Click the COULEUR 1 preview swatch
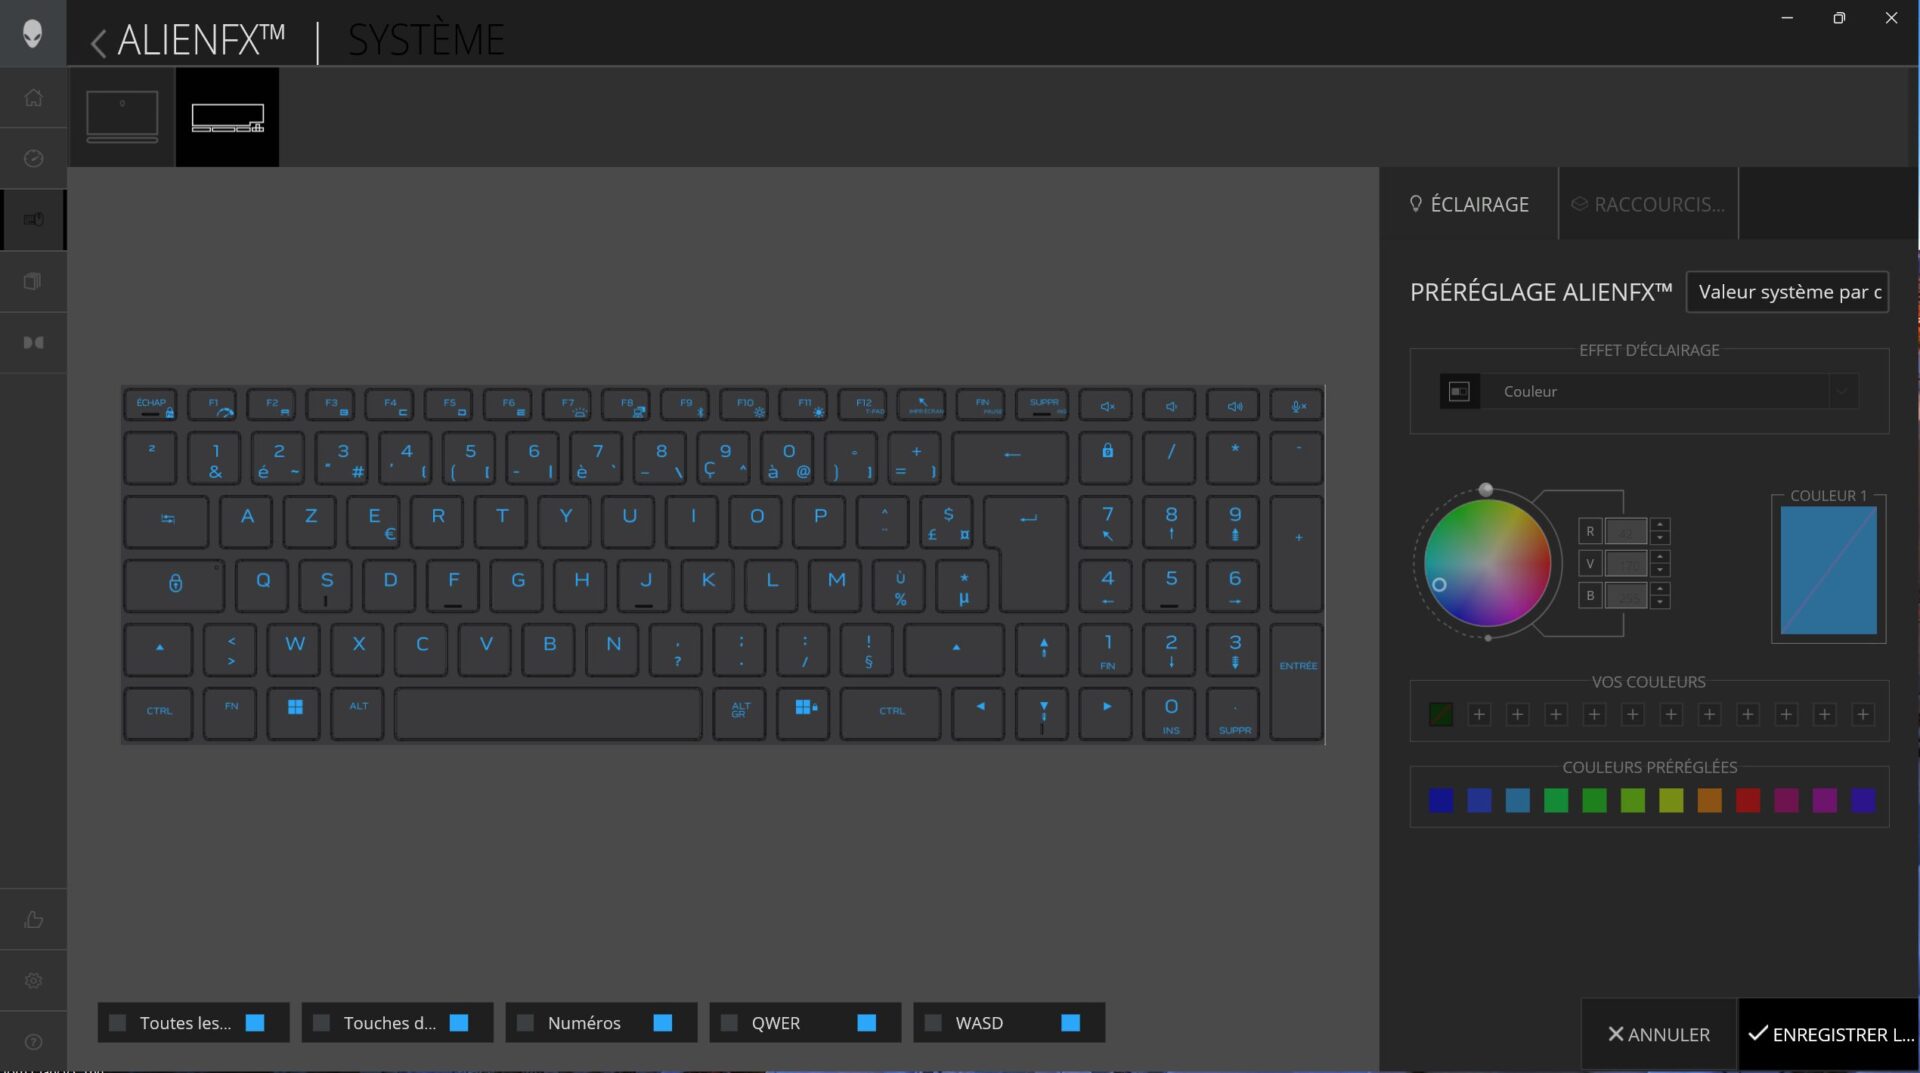Screen dimensions: 1920x1073 (x=1828, y=570)
